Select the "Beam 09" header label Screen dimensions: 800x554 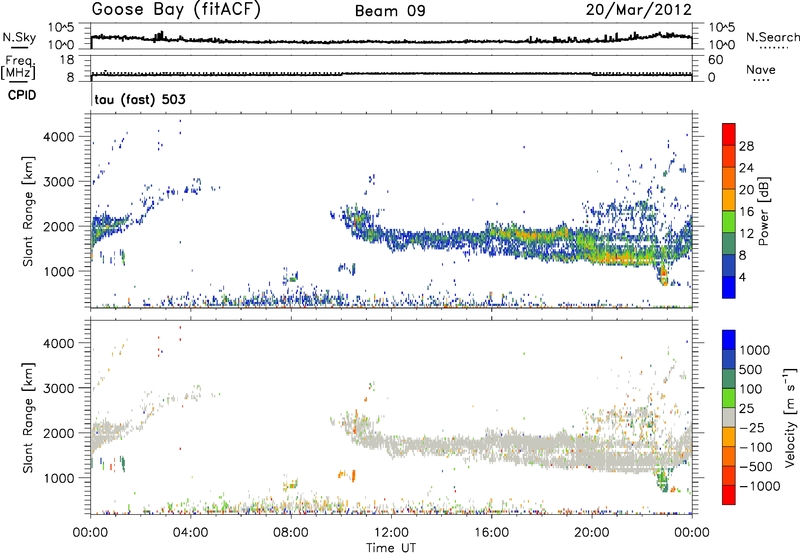coord(390,11)
